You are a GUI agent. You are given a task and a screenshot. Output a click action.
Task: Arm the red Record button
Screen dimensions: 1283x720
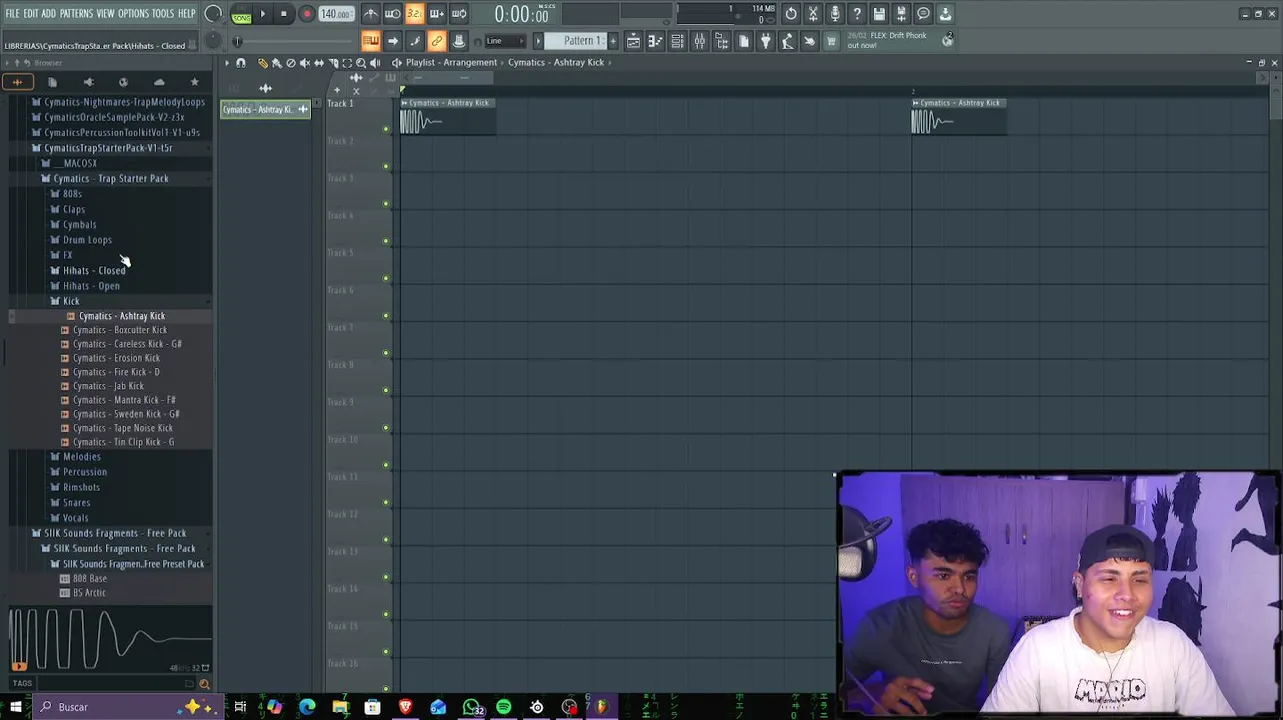307,14
